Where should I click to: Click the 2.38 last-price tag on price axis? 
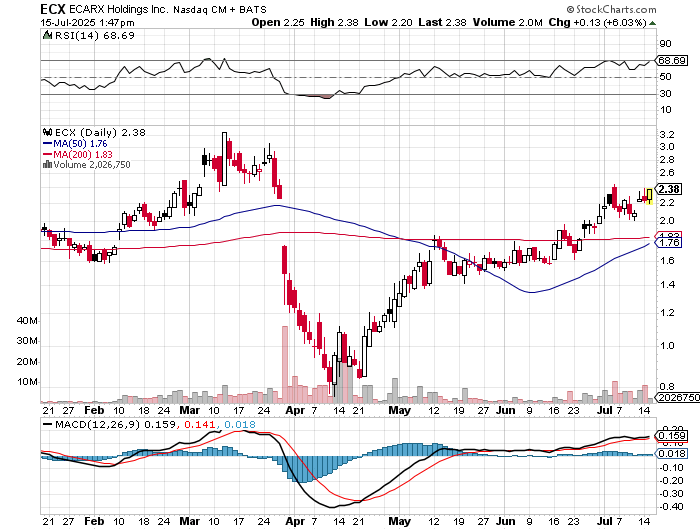[x=668, y=189]
